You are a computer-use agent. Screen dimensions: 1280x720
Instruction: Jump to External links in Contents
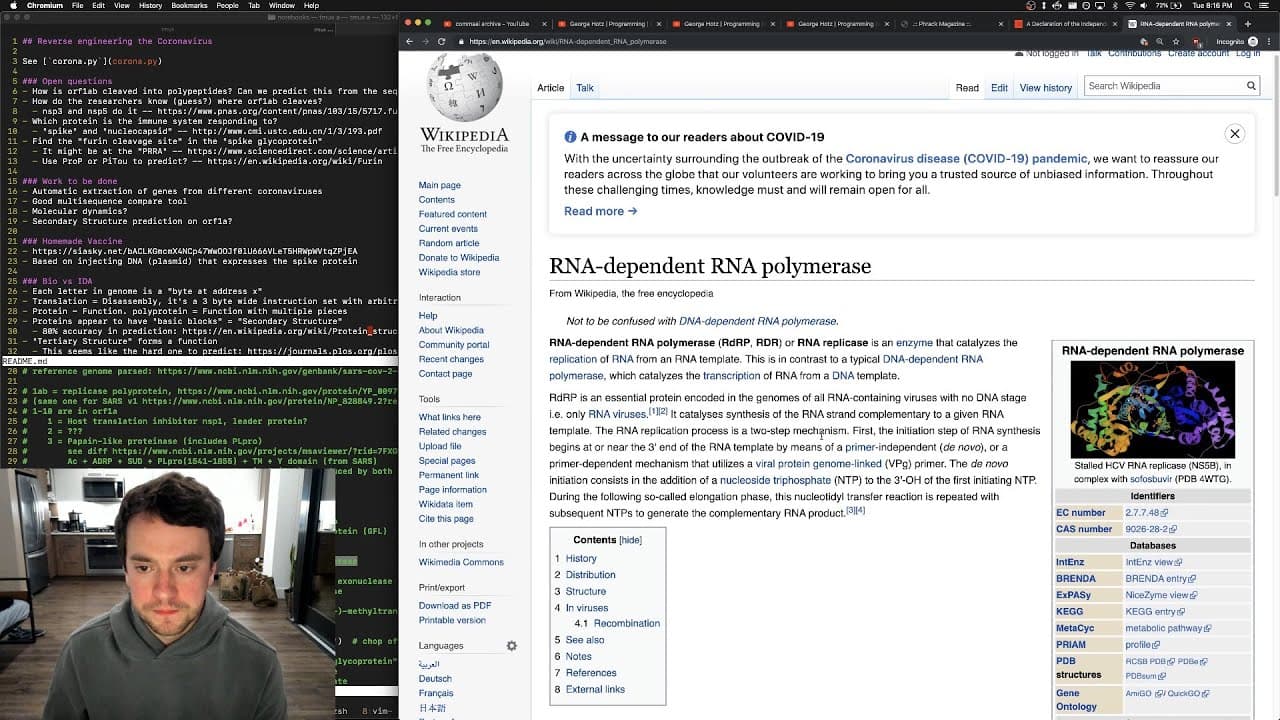click(x=595, y=690)
